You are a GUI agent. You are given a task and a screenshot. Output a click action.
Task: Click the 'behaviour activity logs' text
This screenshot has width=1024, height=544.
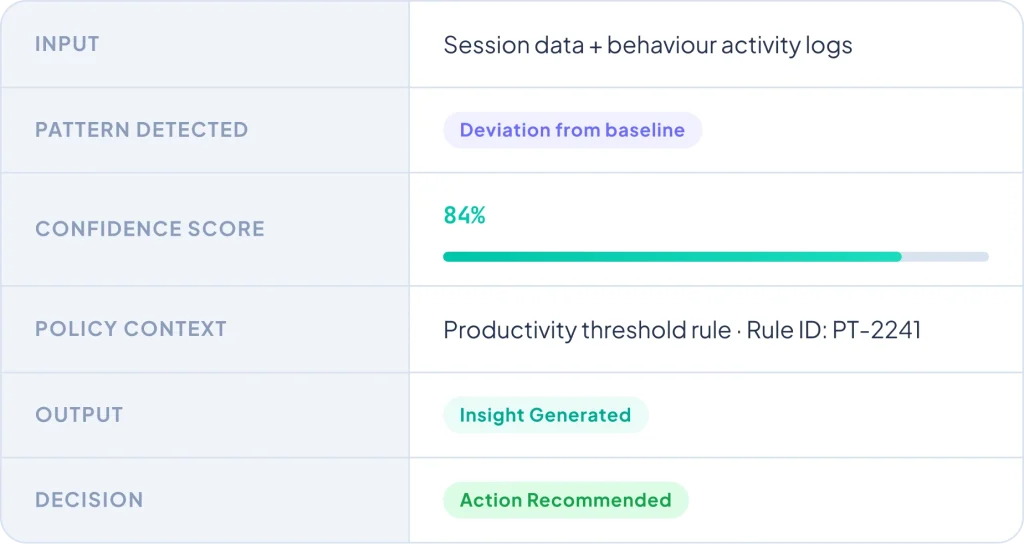[x=729, y=45]
